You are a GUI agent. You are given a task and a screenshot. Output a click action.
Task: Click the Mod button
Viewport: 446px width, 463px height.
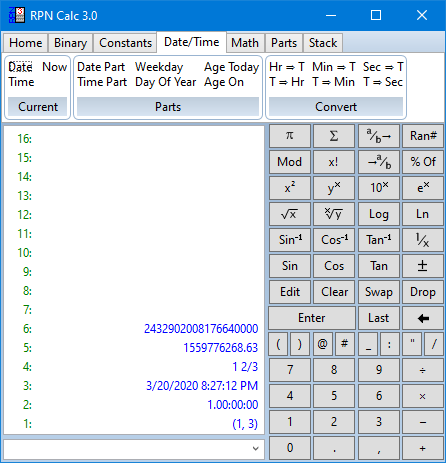(x=289, y=162)
